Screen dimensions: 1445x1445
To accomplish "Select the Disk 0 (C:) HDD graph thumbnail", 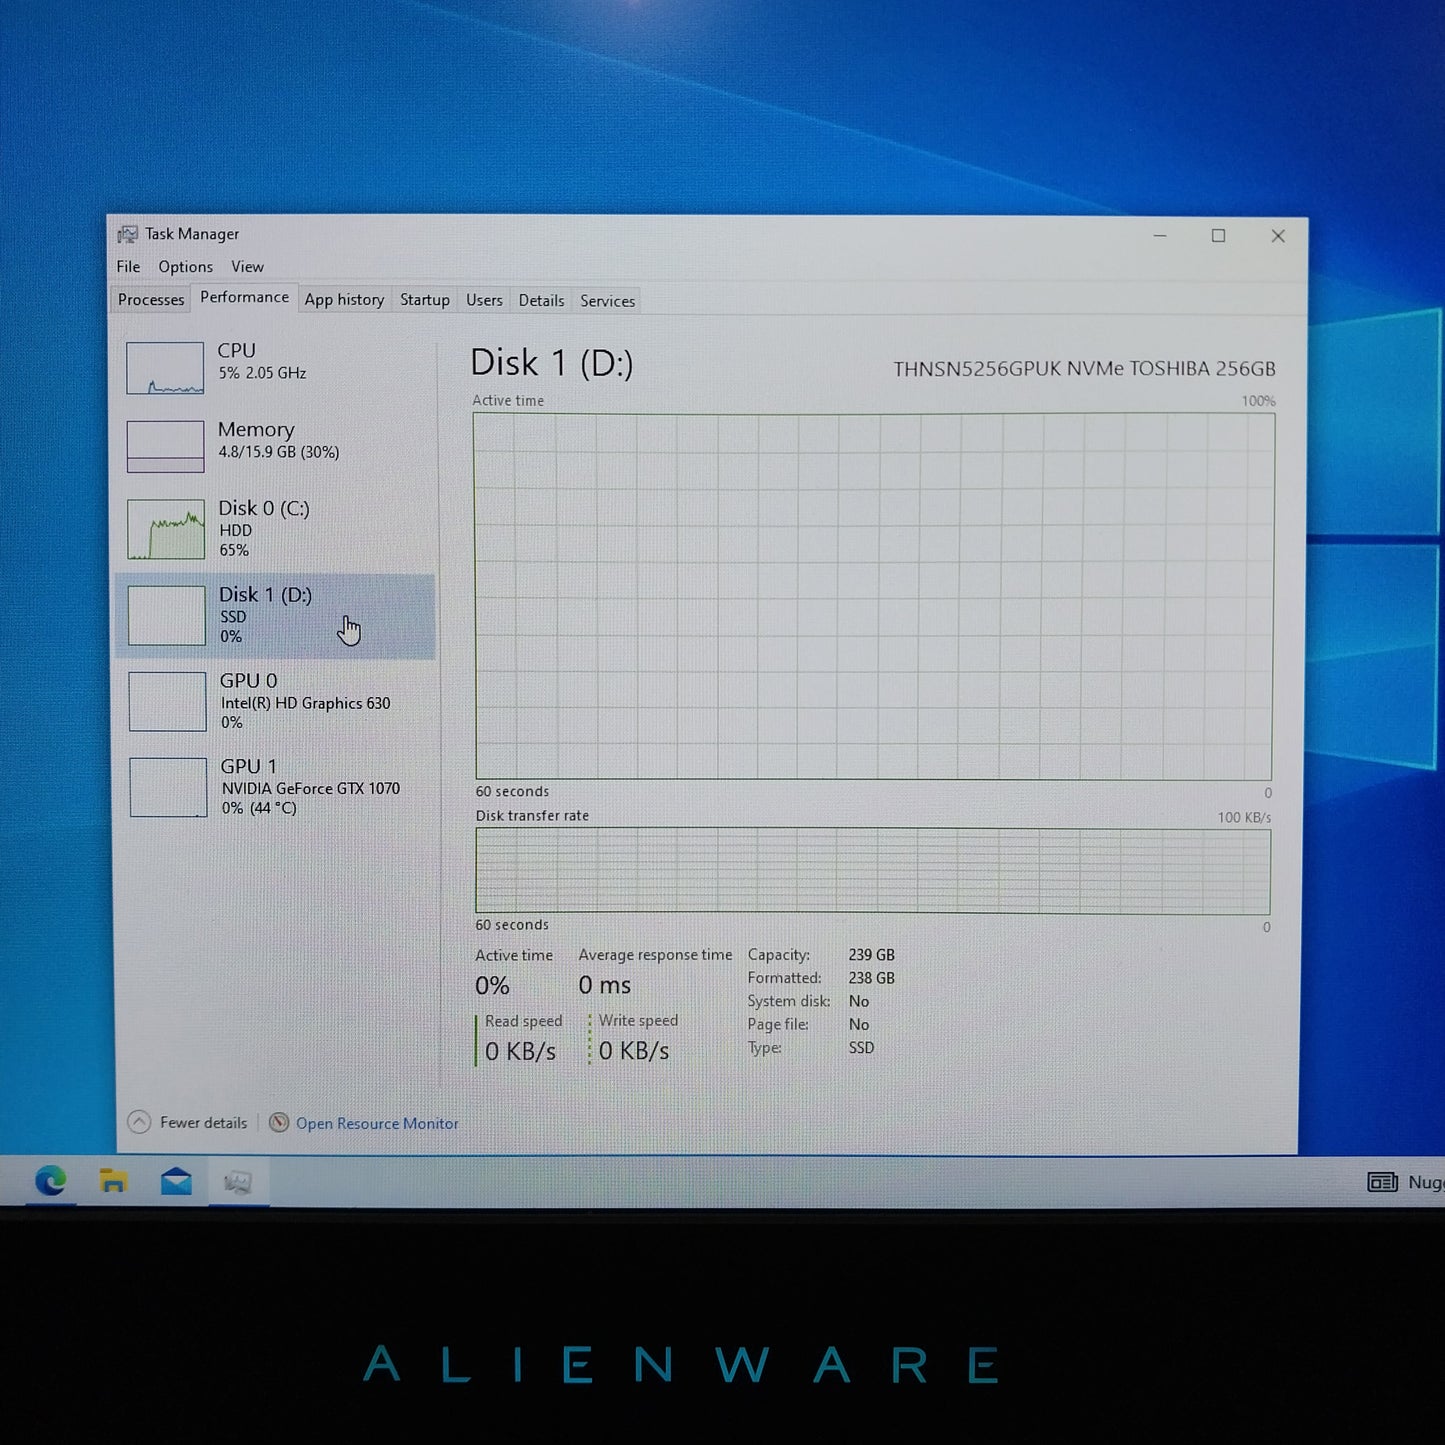I will [166, 529].
